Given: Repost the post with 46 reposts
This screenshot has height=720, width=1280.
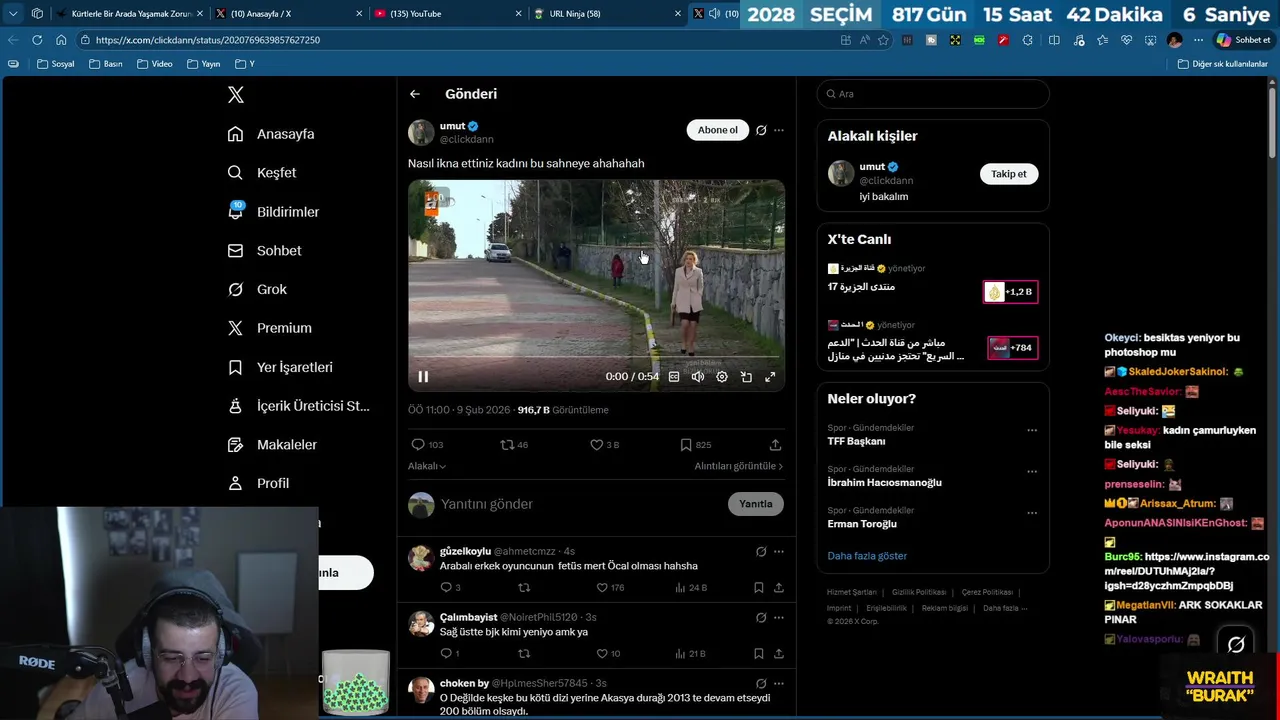Looking at the screenshot, I should (514, 445).
